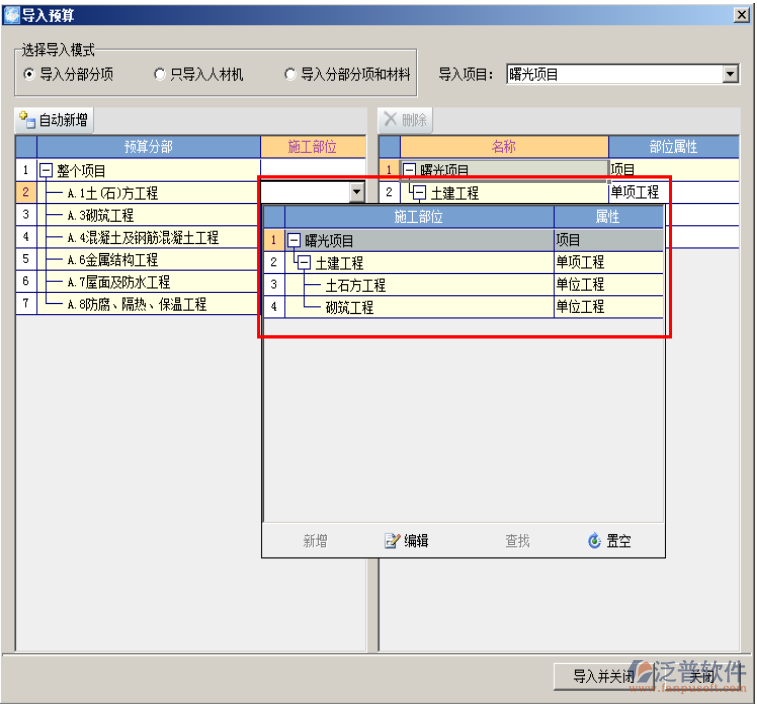Click the 编辑 edit button in popup

pyautogui.click(x=407, y=541)
